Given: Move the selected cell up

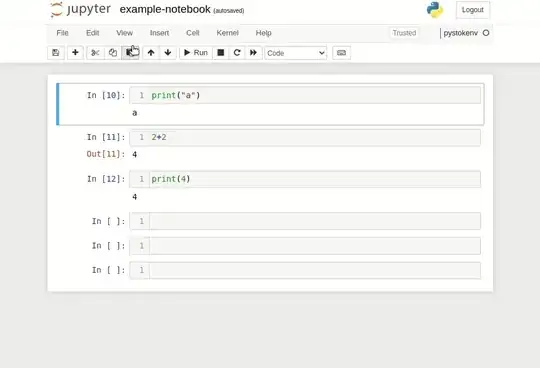Looking at the screenshot, I should [x=151, y=53].
